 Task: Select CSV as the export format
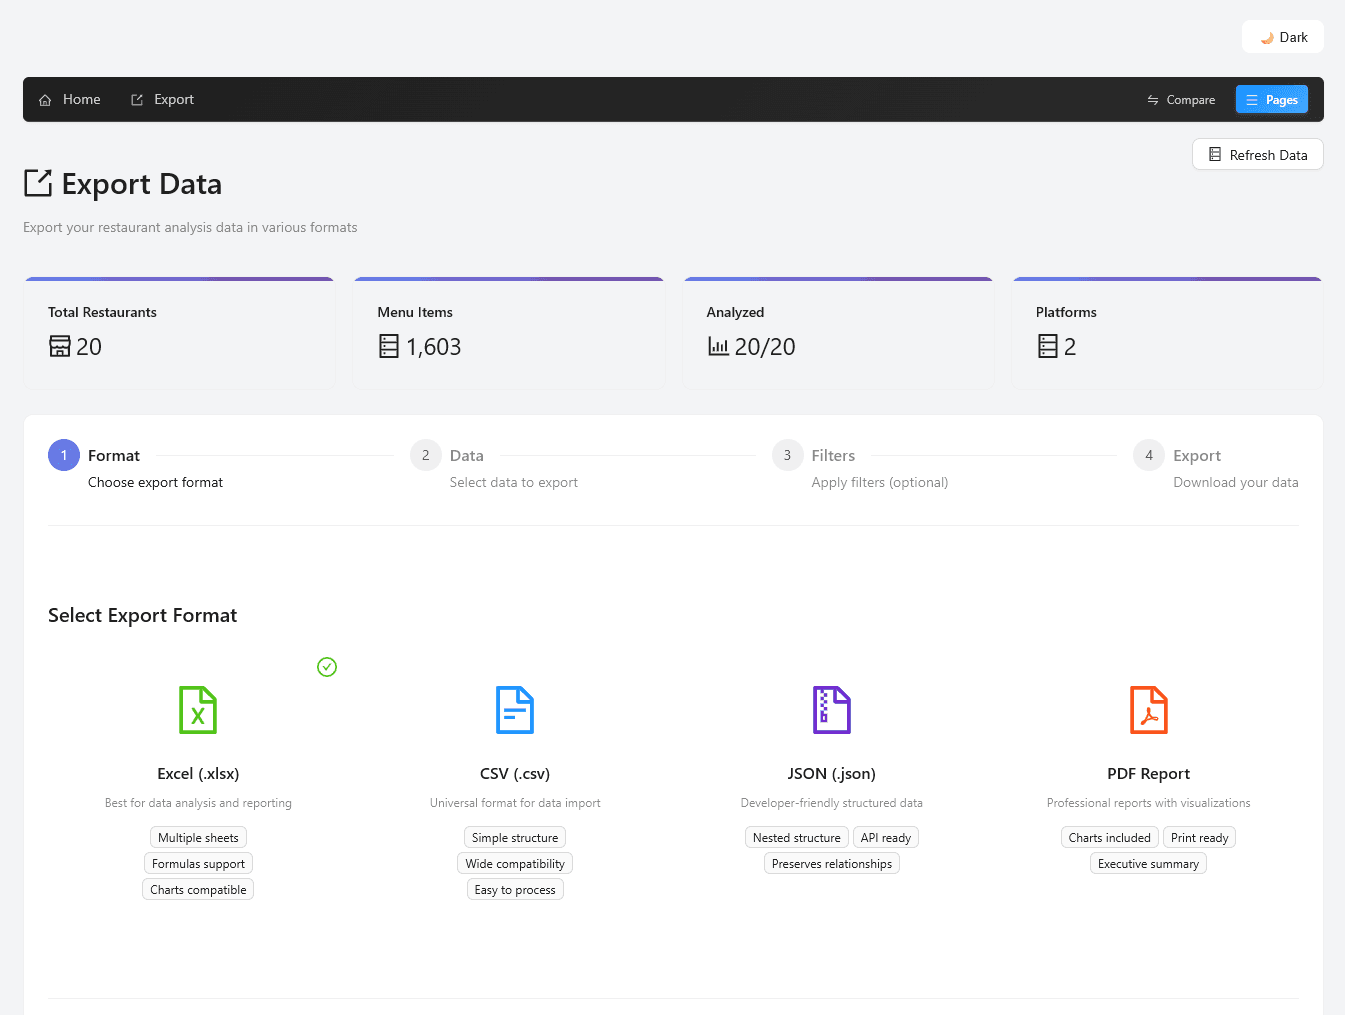pyautogui.click(x=514, y=773)
